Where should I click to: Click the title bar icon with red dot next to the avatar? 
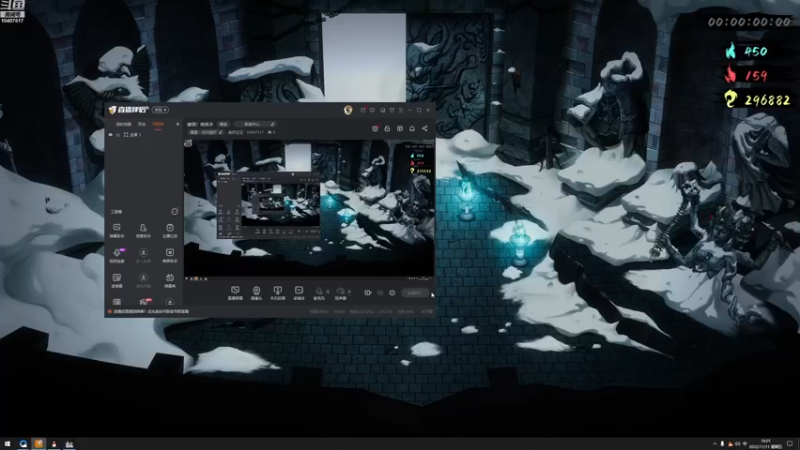point(363,110)
